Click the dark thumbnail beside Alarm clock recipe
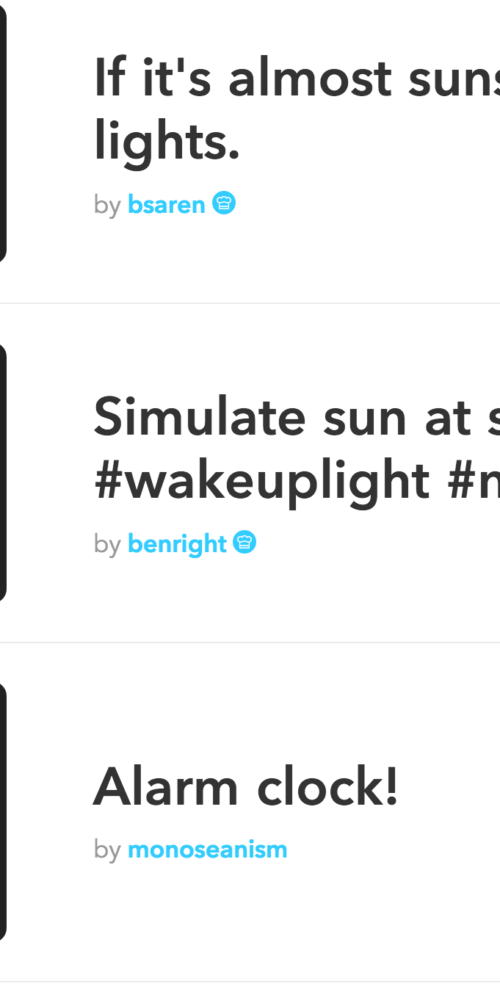Viewport: 500px width, 1000px height. (3, 812)
